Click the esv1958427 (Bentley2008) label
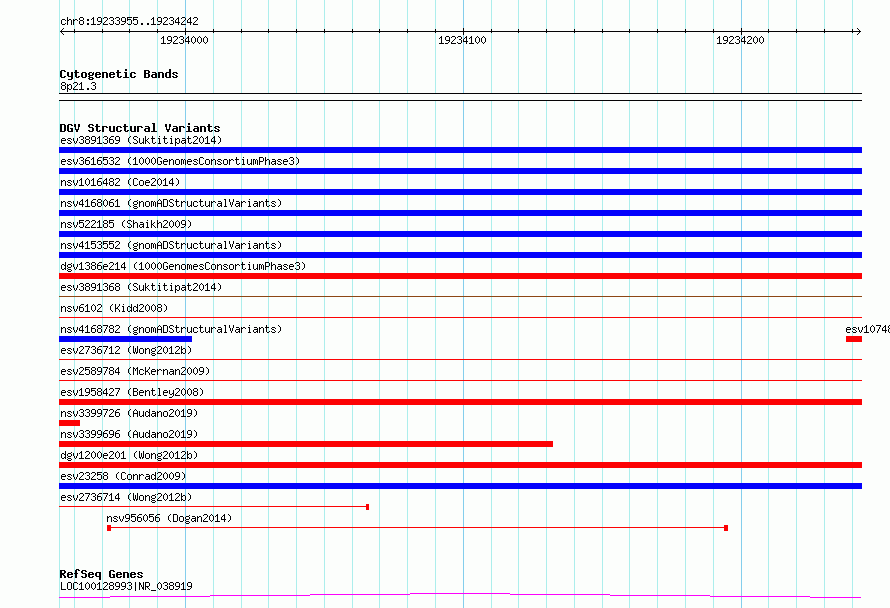 point(132,392)
